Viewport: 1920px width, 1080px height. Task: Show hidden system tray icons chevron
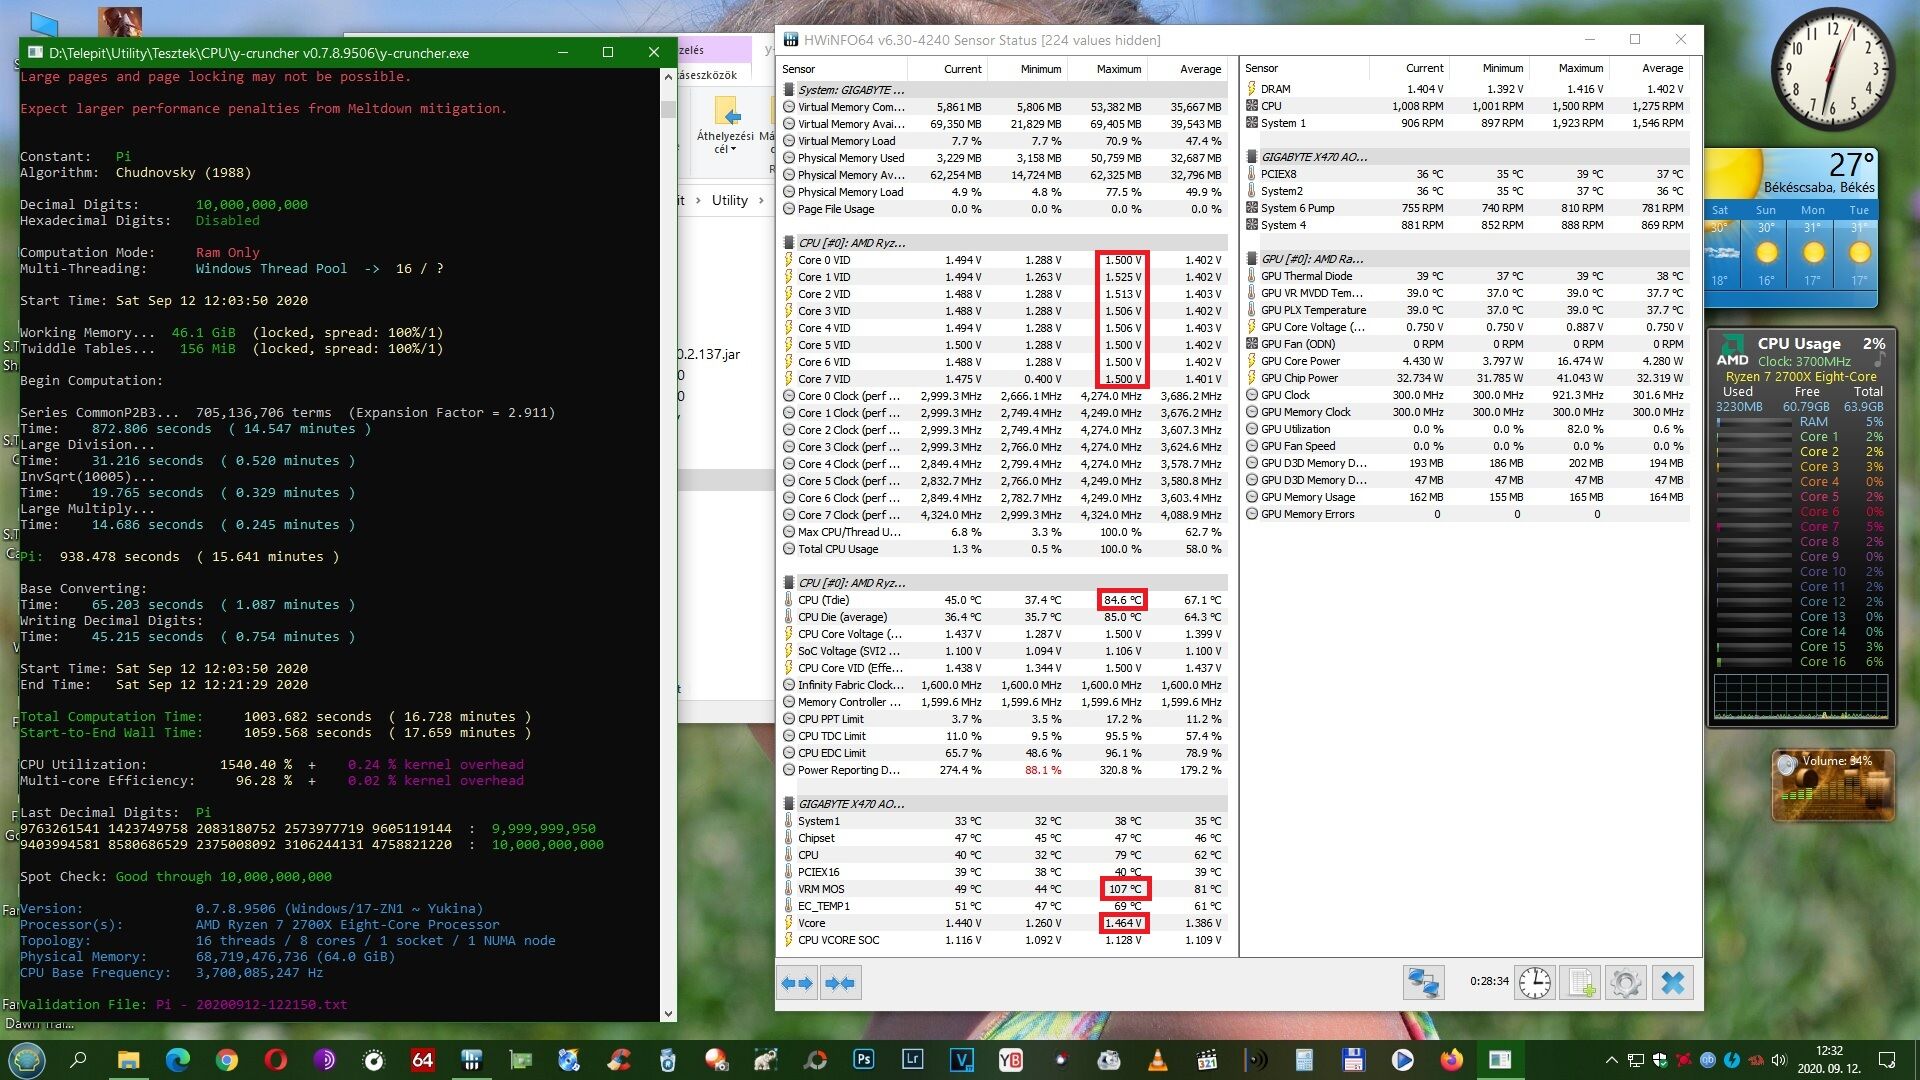1611,1060
